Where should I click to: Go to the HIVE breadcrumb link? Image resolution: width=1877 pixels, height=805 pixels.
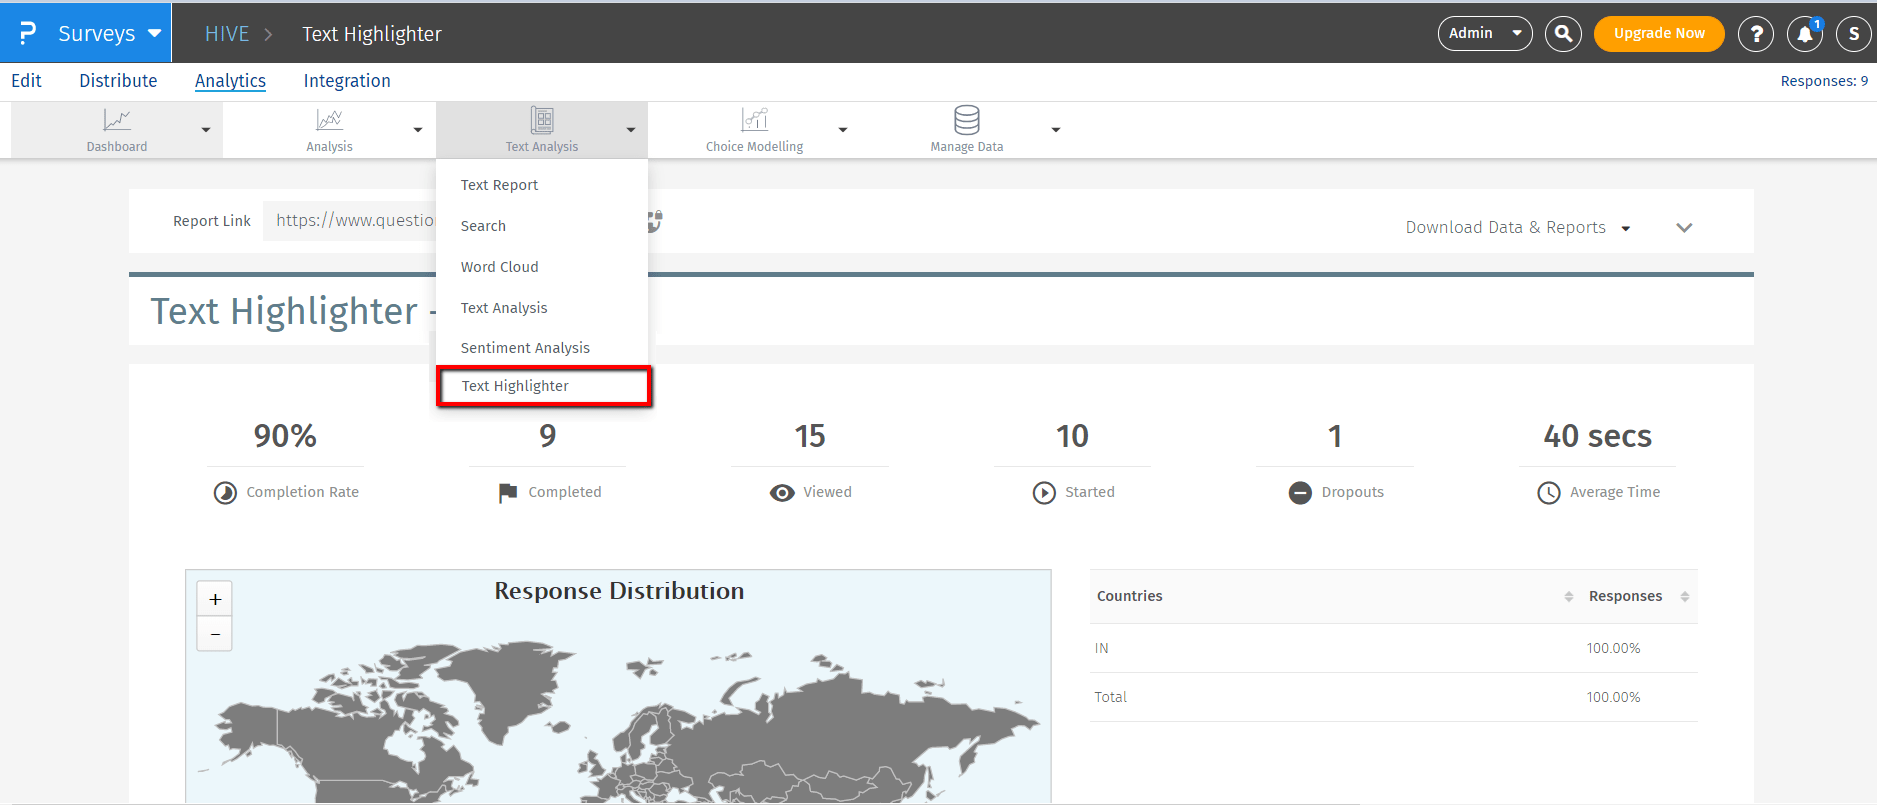[x=227, y=34]
